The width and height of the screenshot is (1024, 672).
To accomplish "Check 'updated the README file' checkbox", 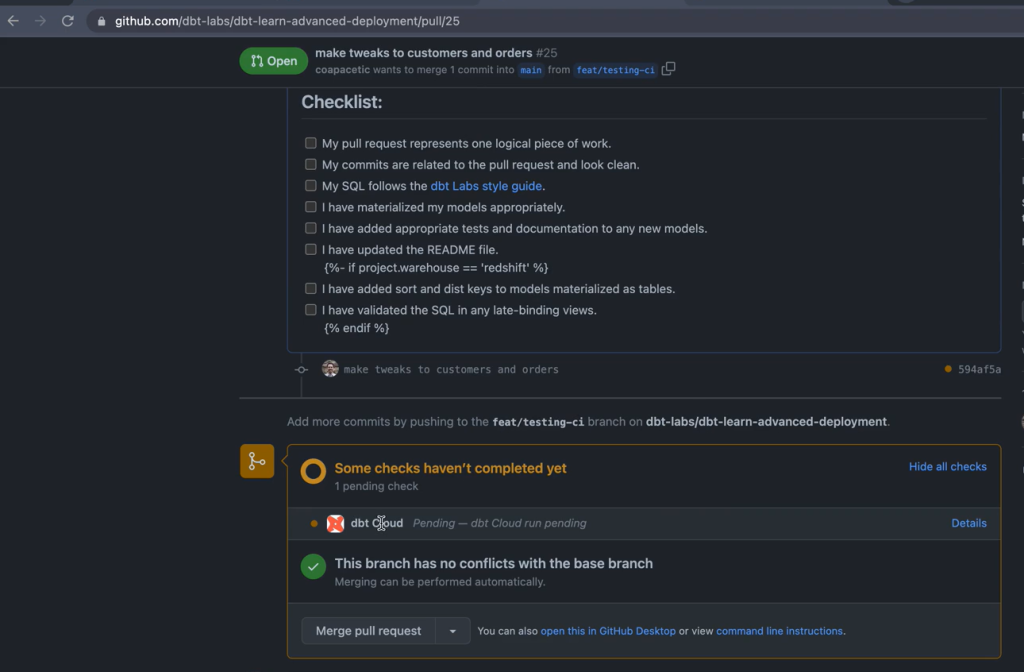I will (x=311, y=249).
